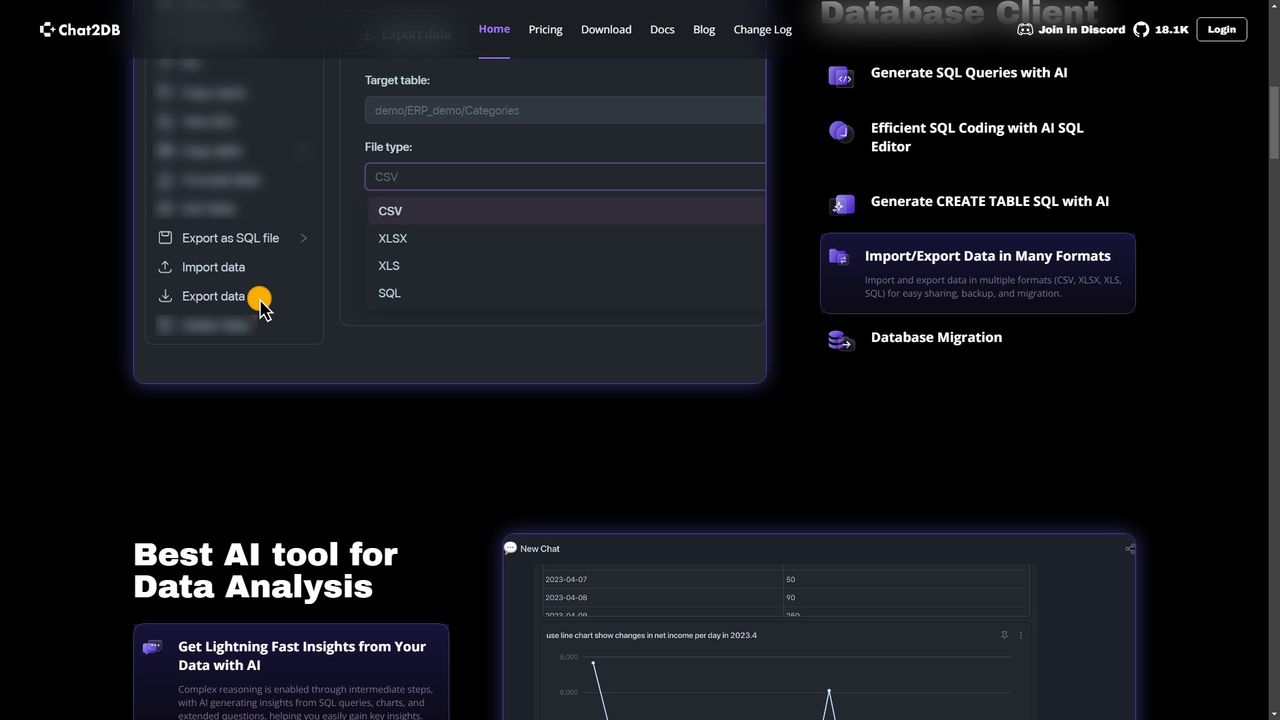The width and height of the screenshot is (1280, 720).
Task: Open the Change Log page
Action: (x=762, y=29)
